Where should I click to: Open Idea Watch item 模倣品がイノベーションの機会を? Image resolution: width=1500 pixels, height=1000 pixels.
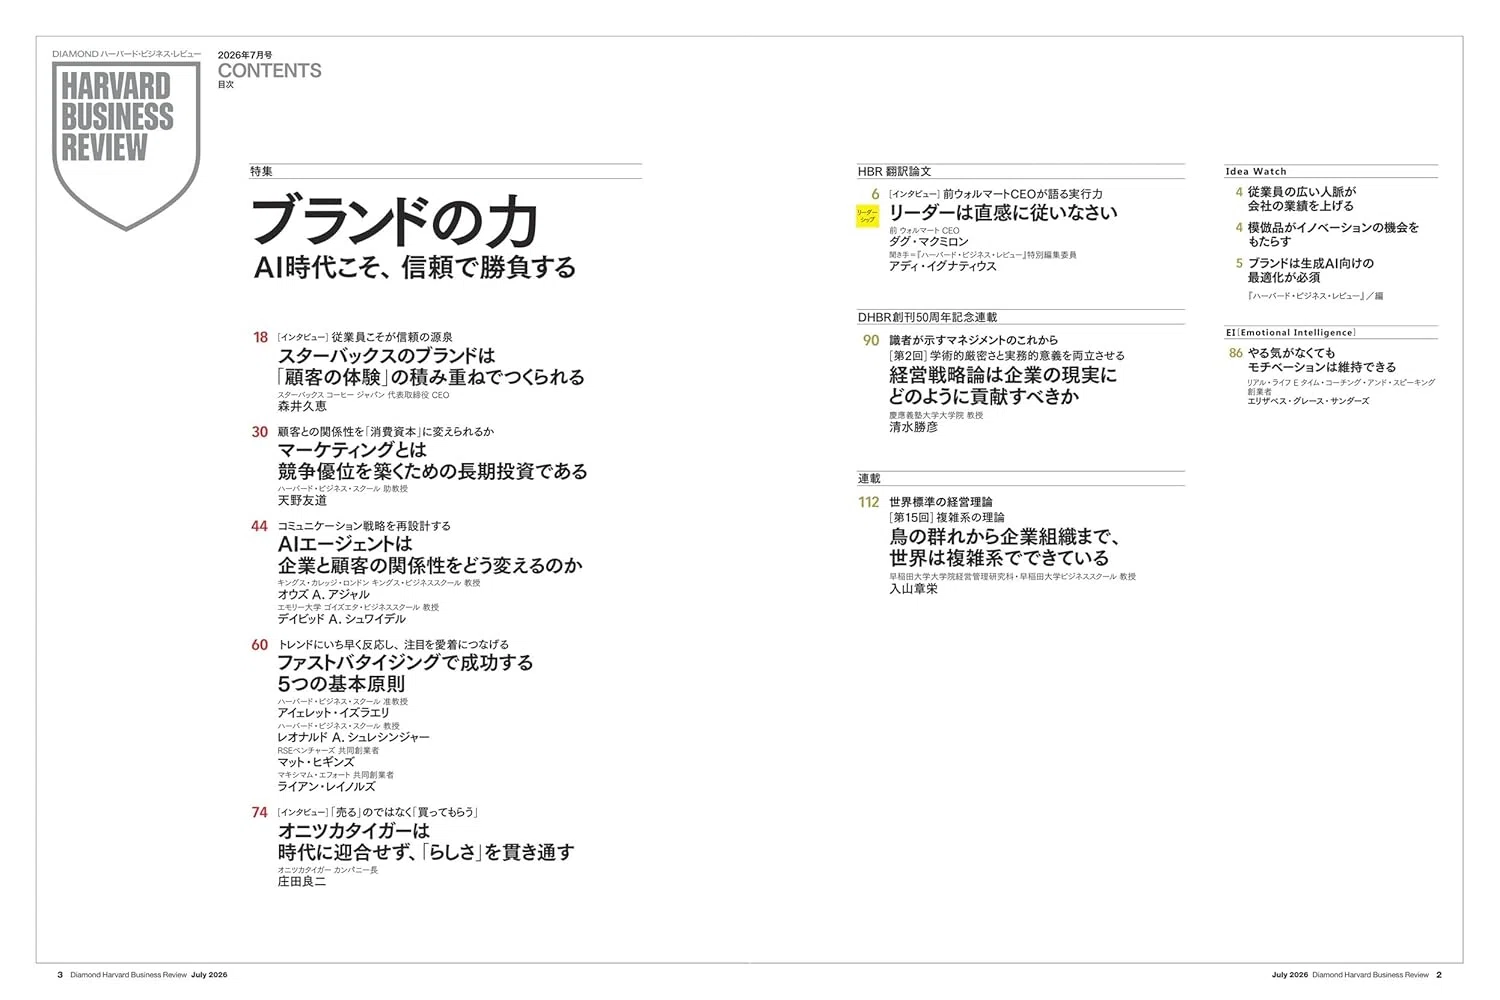tap(1333, 228)
